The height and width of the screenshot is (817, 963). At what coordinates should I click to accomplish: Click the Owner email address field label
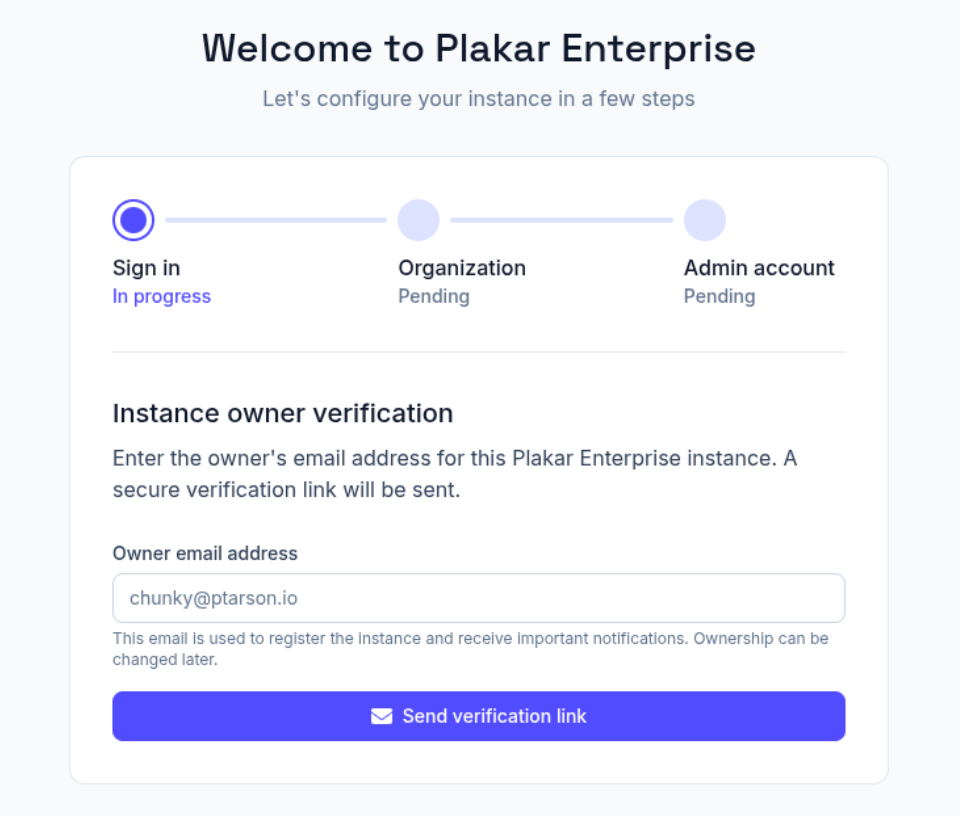pos(205,553)
